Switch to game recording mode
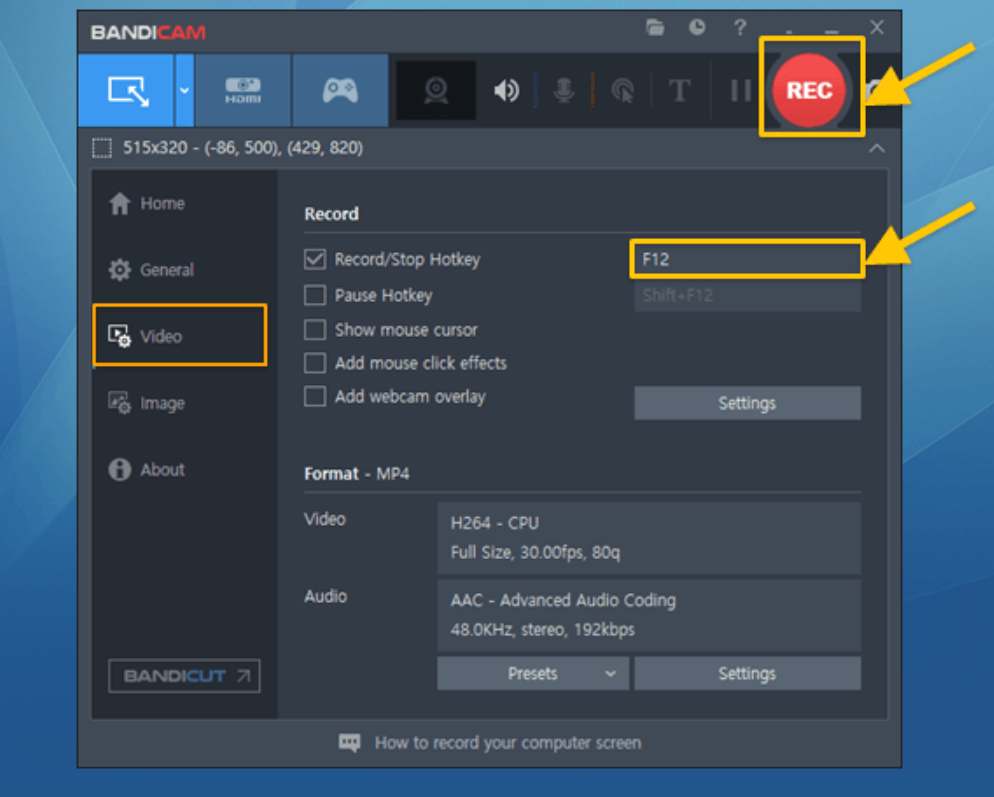 tap(340, 90)
